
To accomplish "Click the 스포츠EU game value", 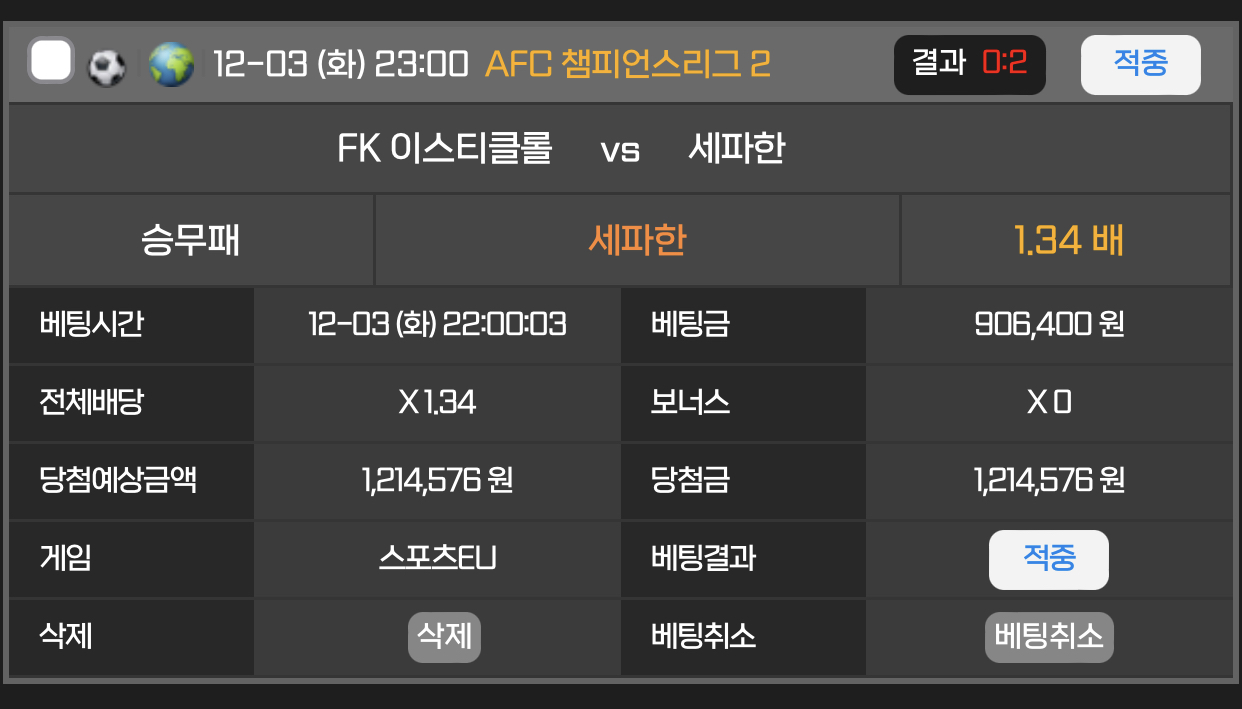I will pyautogui.click(x=437, y=559).
